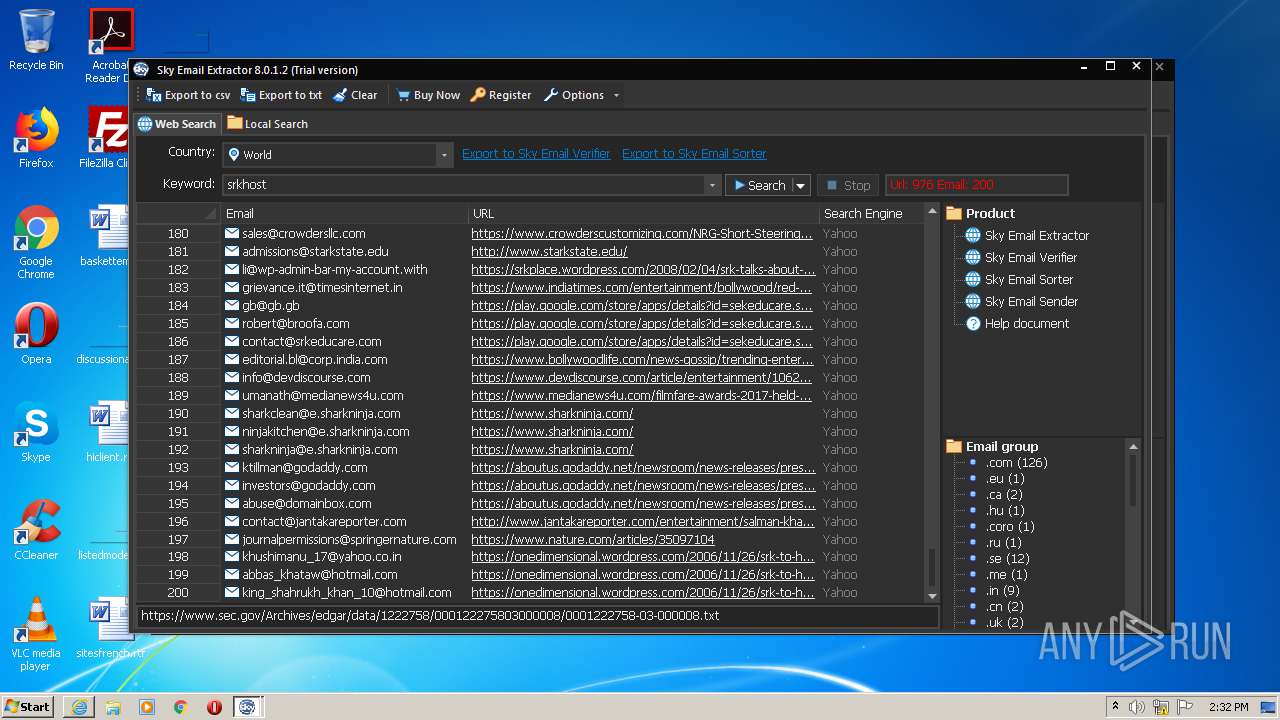This screenshot has height=720, width=1280.
Task: Show hidden tray icons arrow
Action: [1116, 707]
